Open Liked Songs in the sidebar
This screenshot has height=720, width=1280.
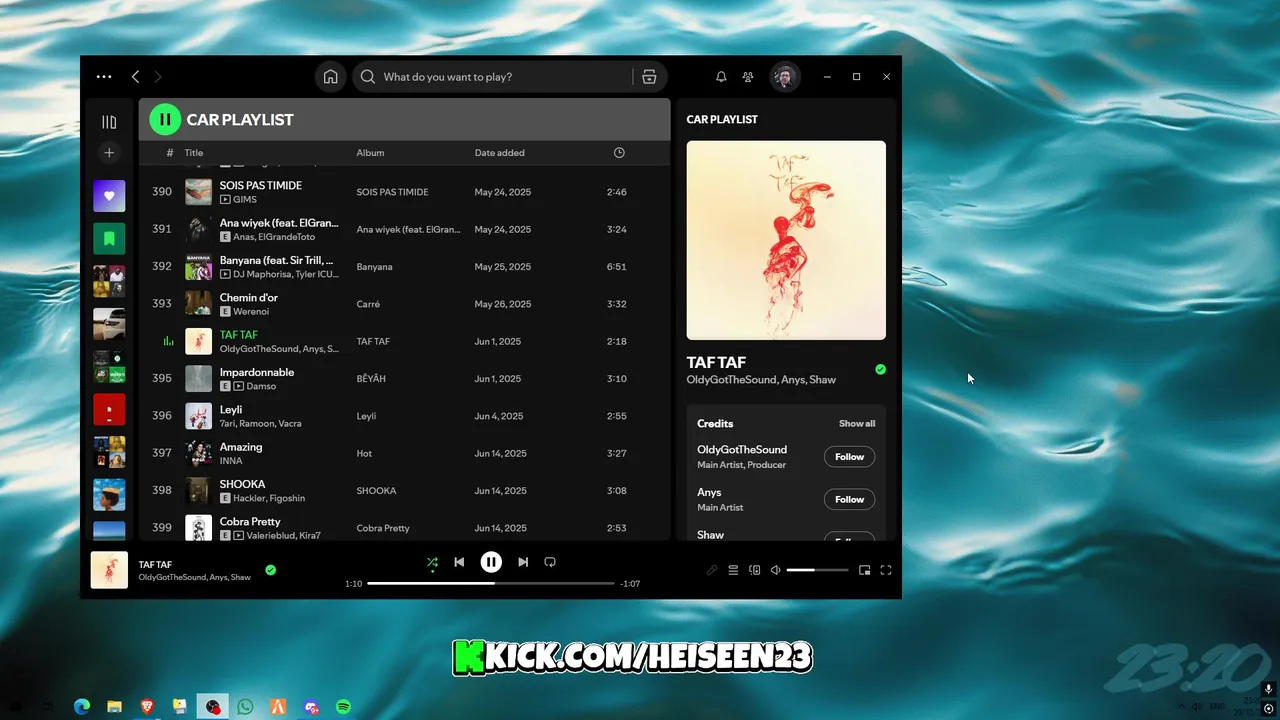[x=109, y=196]
